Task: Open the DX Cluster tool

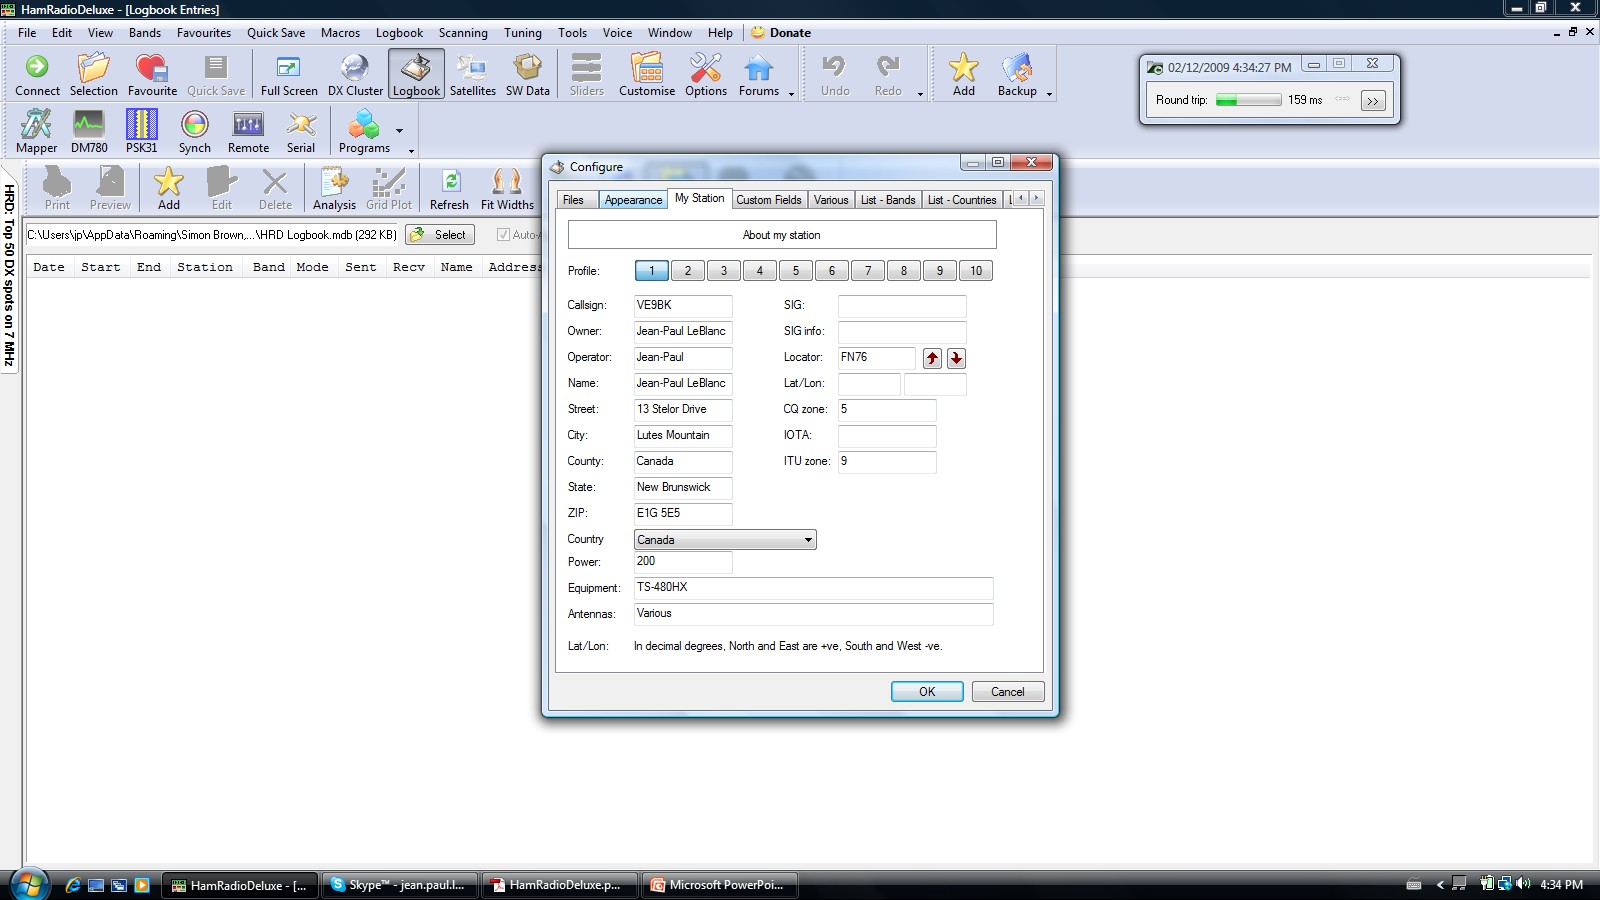Action: coord(355,75)
